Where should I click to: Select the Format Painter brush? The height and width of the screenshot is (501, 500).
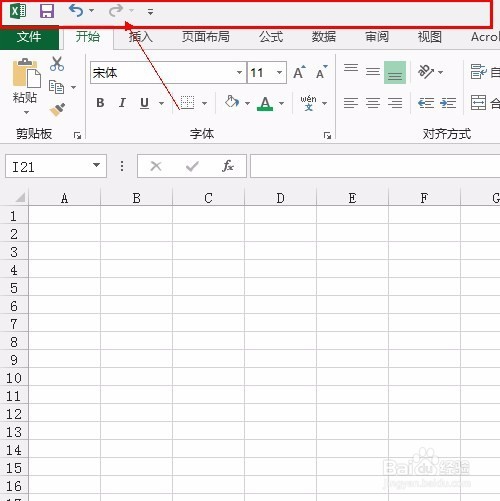tap(57, 110)
